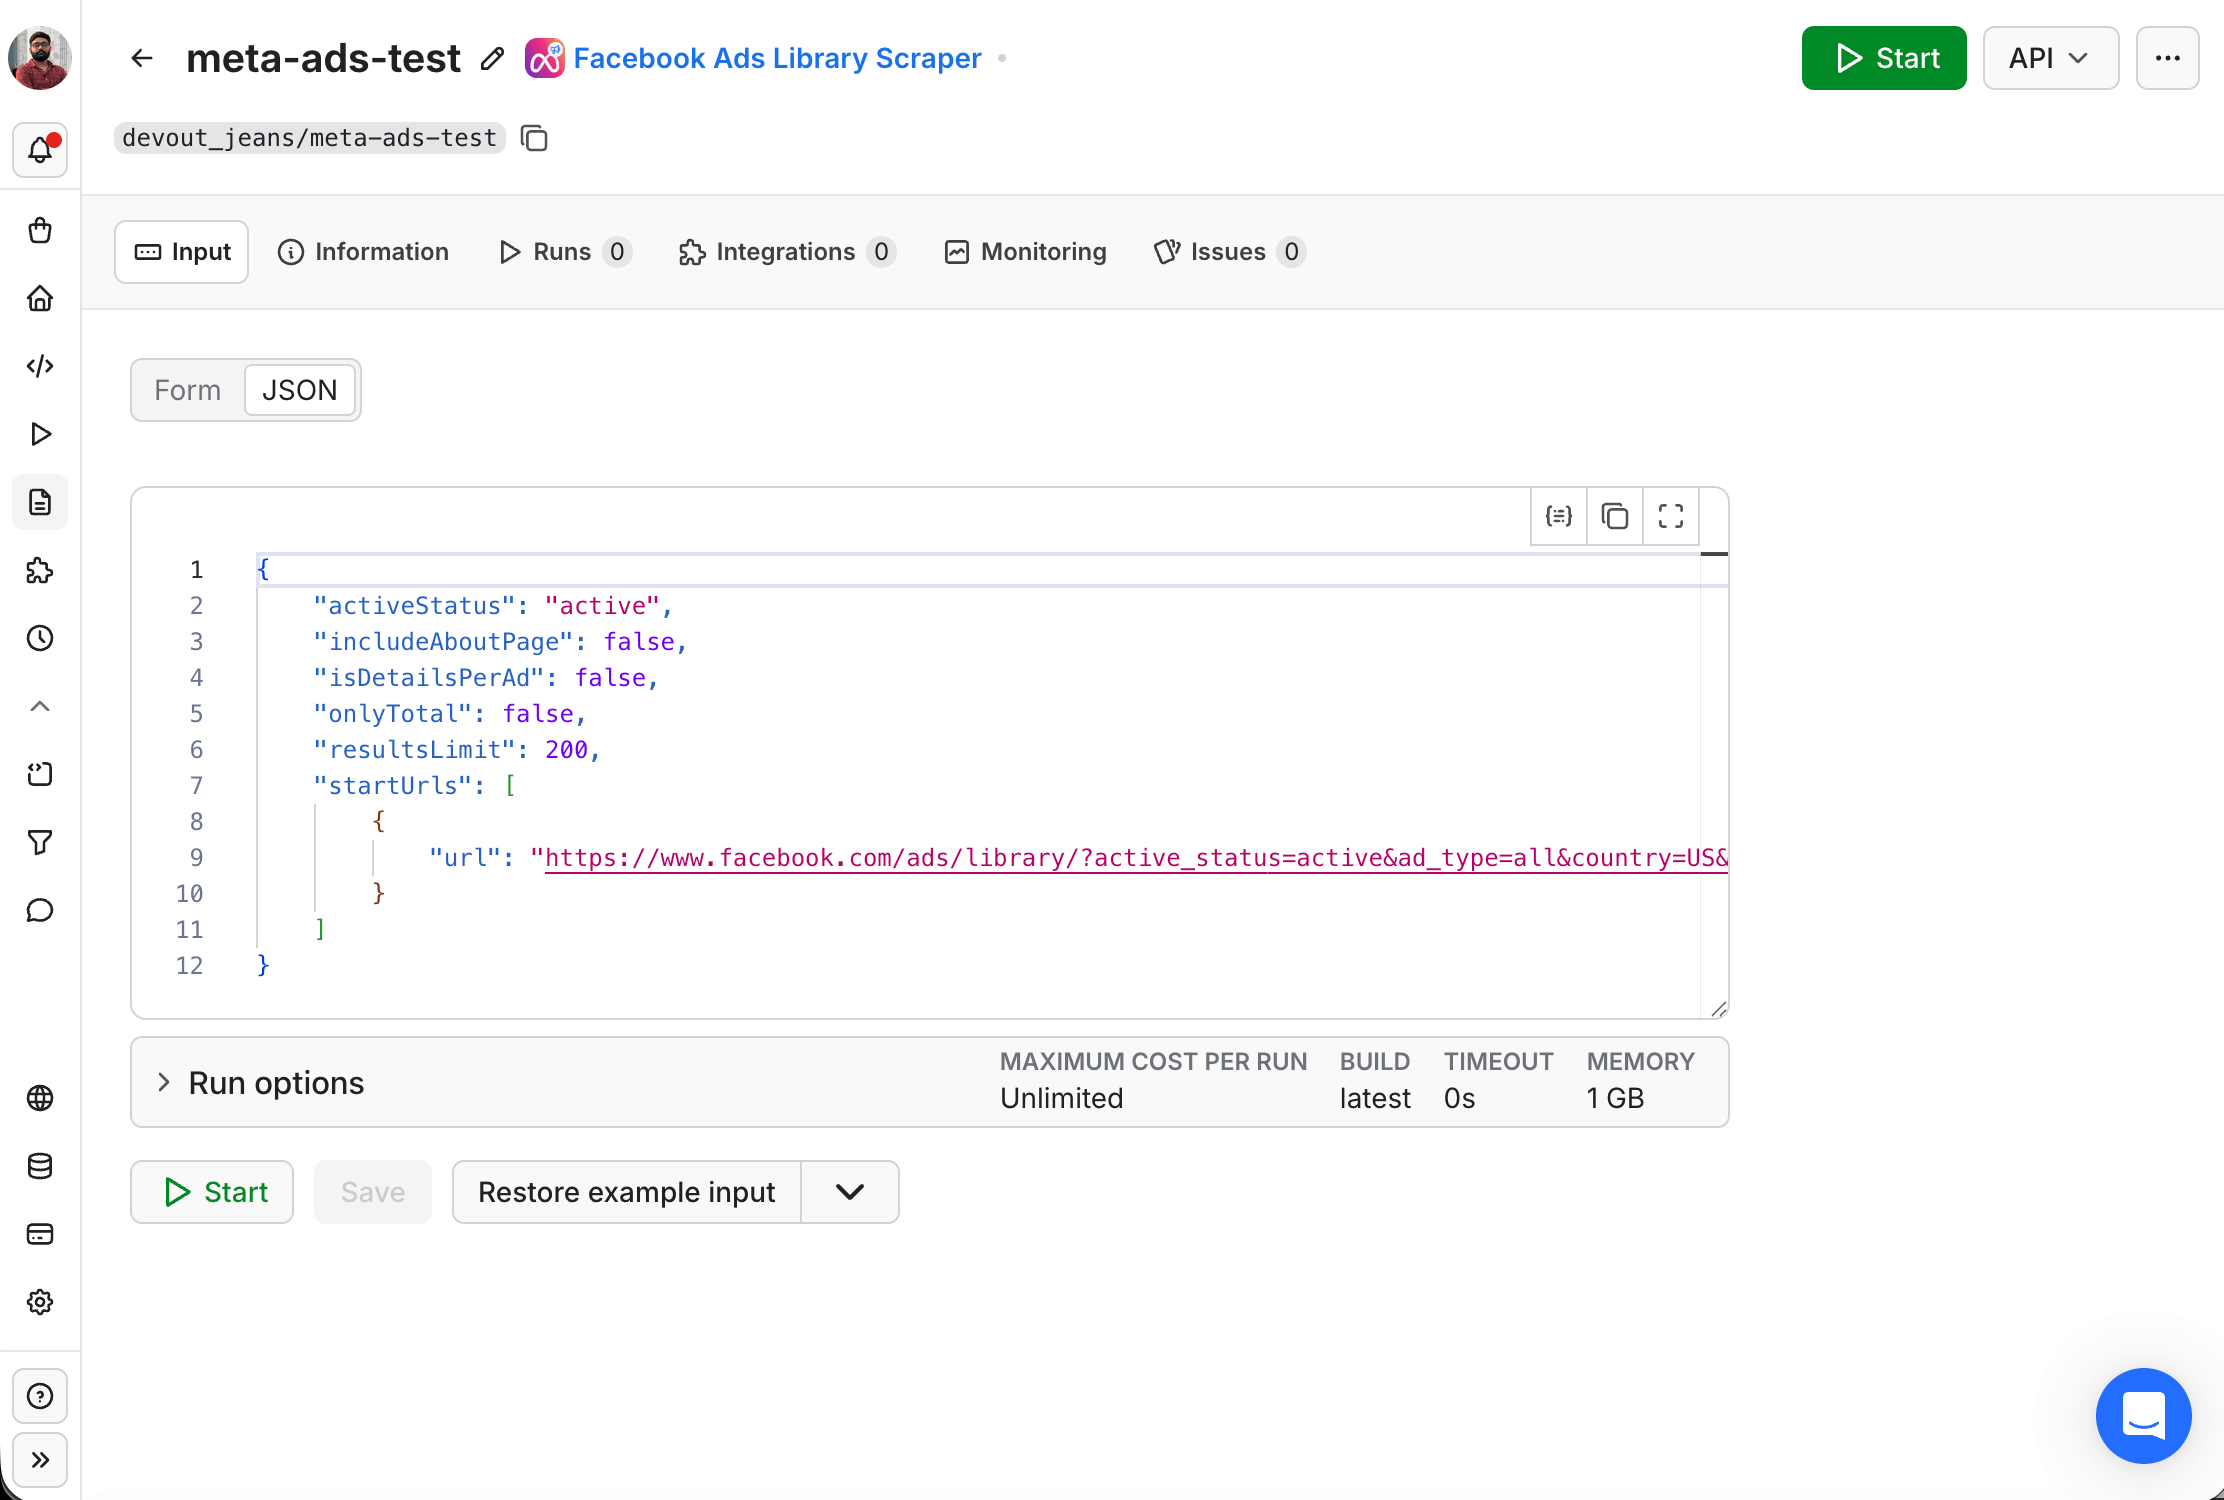Open Billing card icon in sidebar
This screenshot has width=2224, height=1500.
click(x=40, y=1234)
